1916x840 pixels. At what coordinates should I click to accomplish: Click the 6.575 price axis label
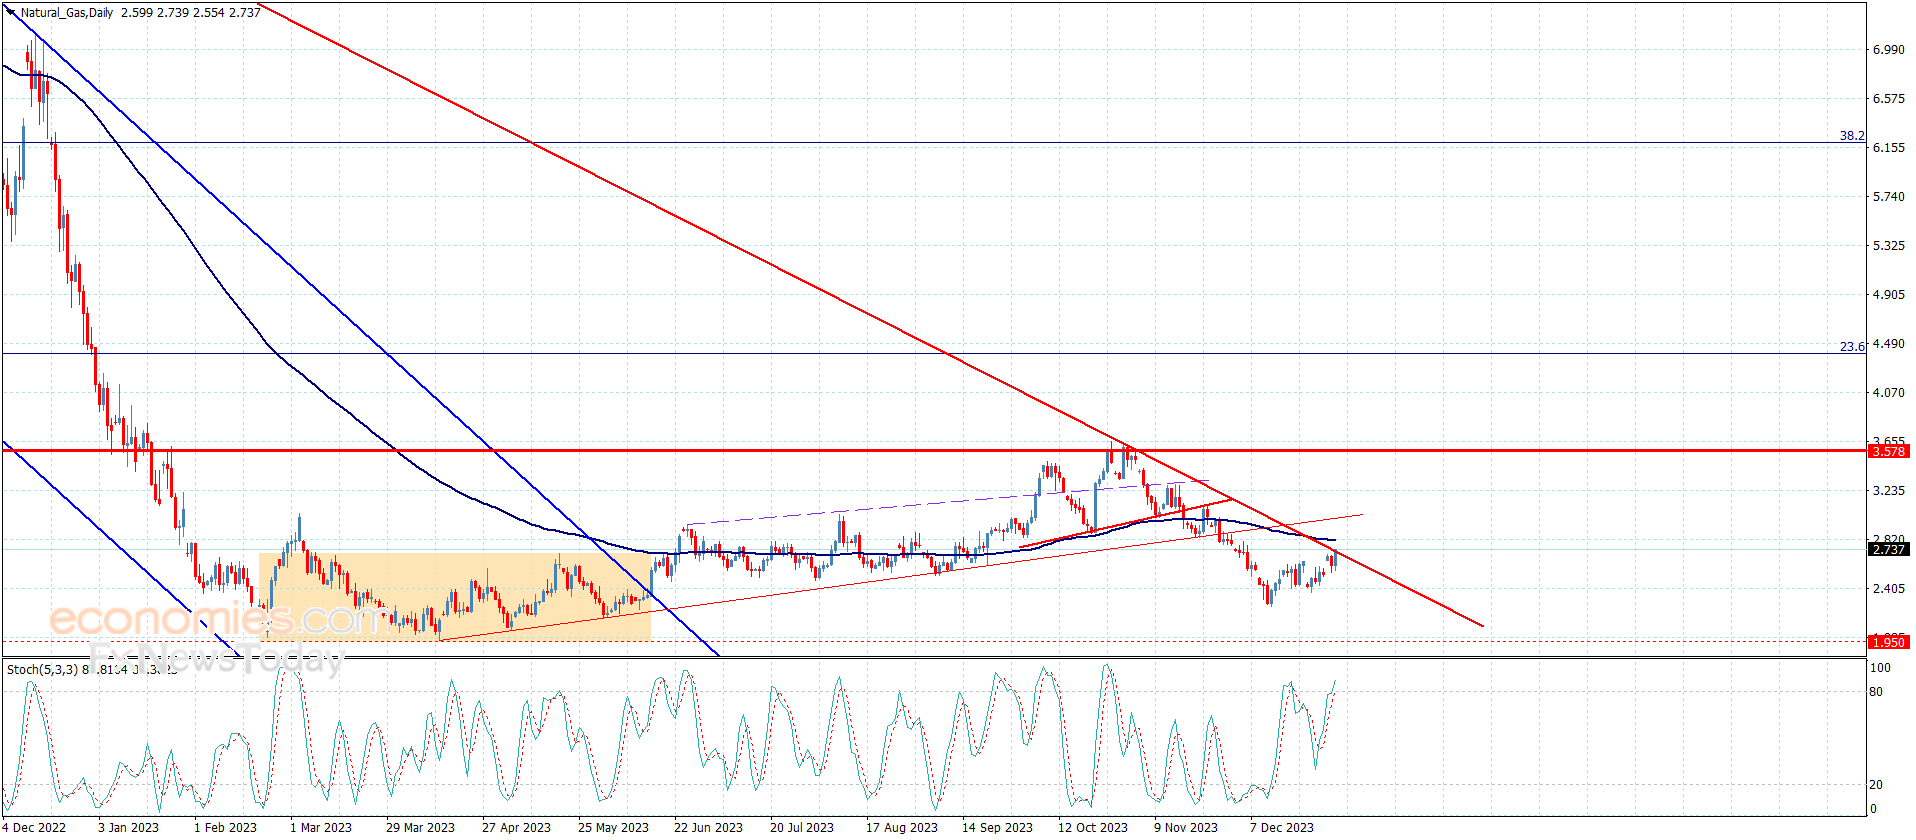(1889, 98)
